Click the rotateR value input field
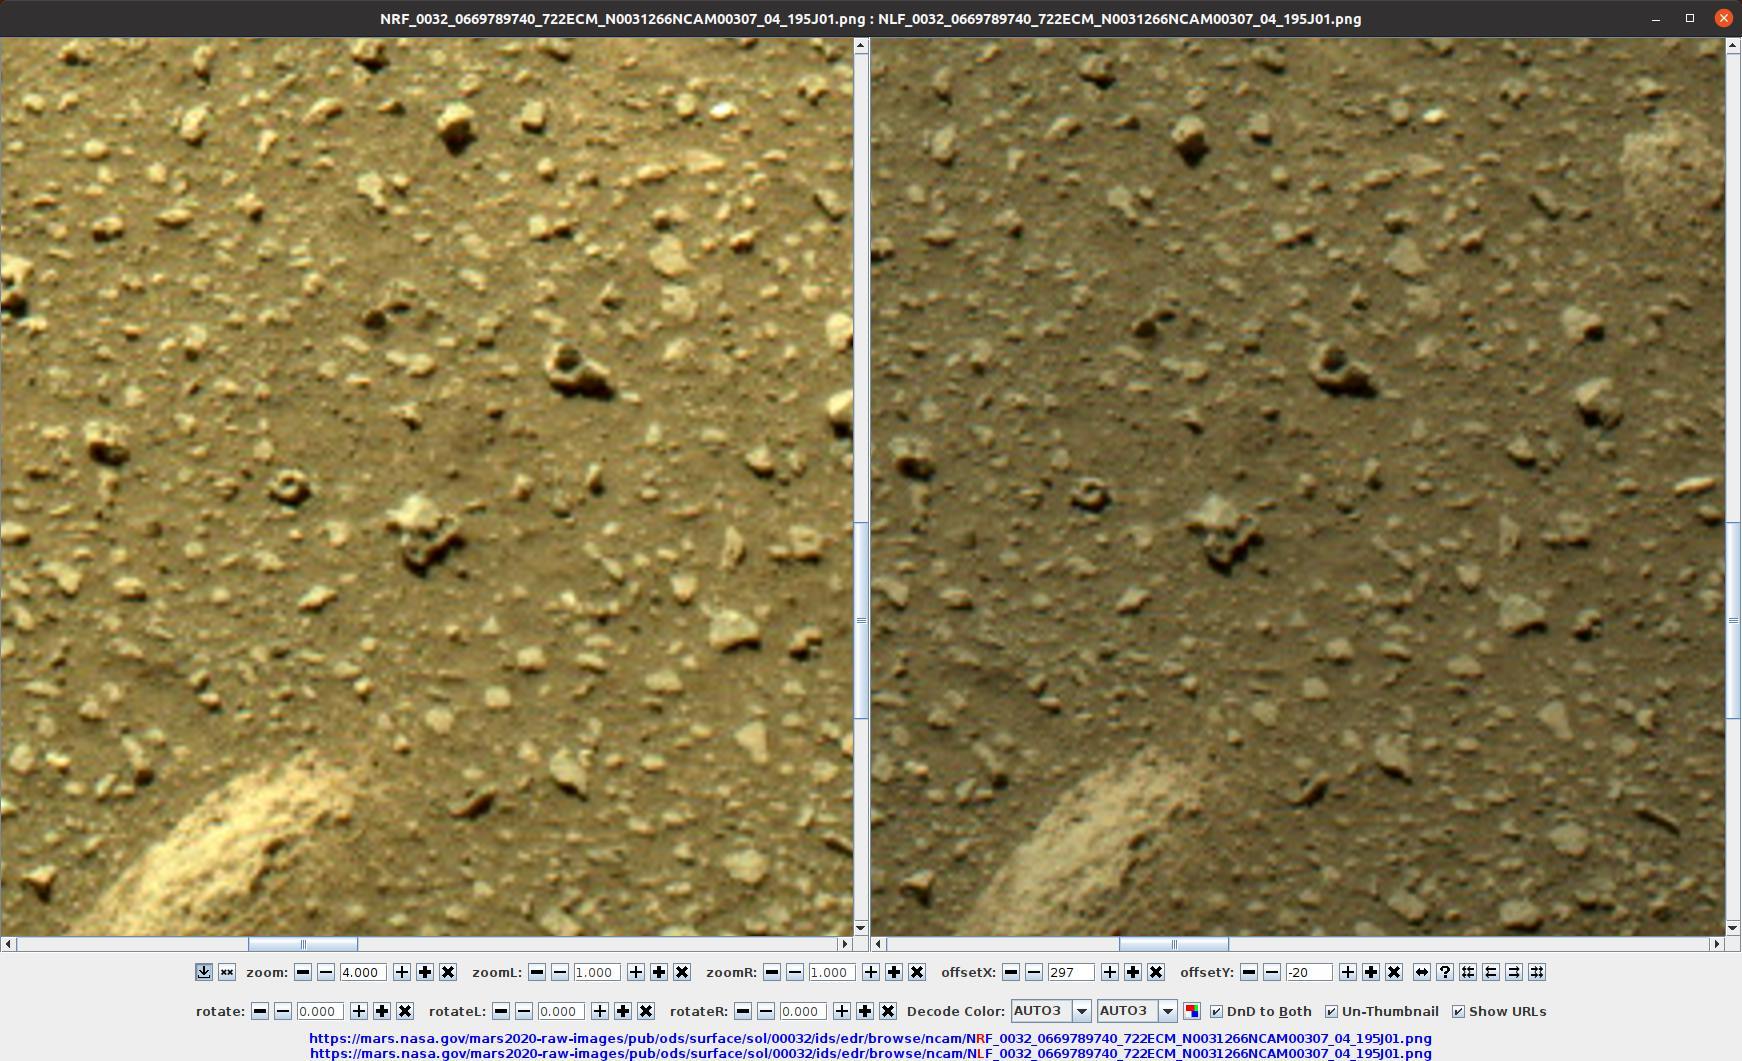The width and height of the screenshot is (1742, 1061). [x=803, y=1011]
